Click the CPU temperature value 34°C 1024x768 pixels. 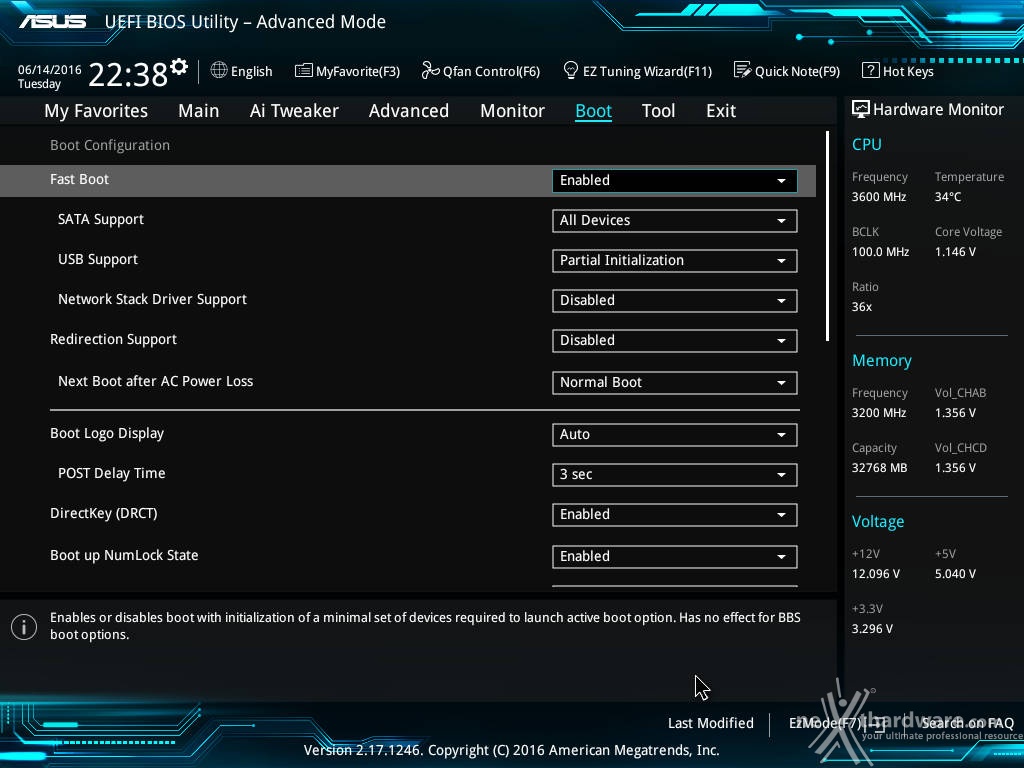pyautogui.click(x=948, y=197)
